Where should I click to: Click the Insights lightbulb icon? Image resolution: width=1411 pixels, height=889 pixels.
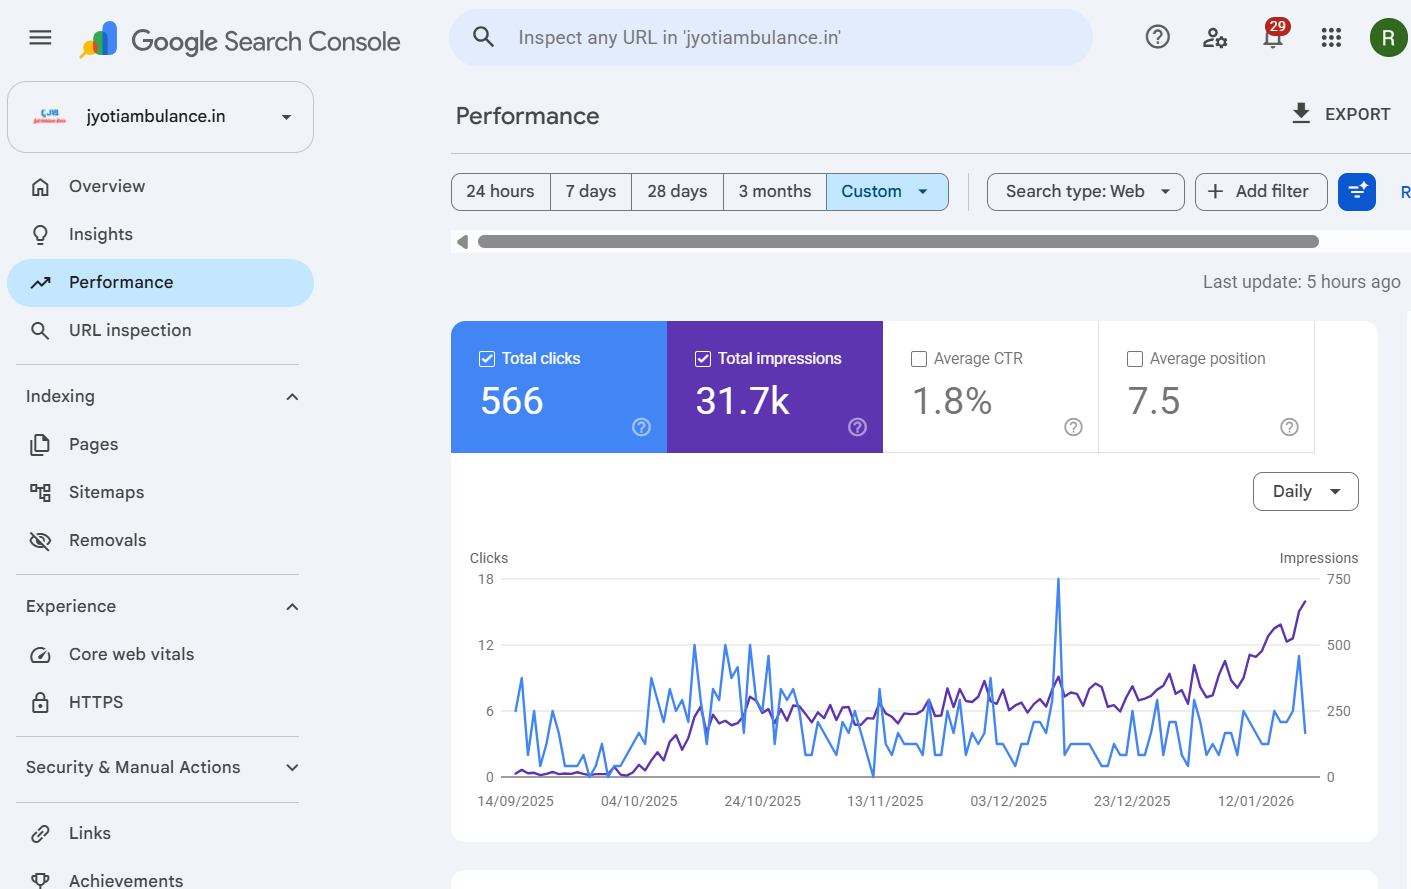tap(40, 235)
